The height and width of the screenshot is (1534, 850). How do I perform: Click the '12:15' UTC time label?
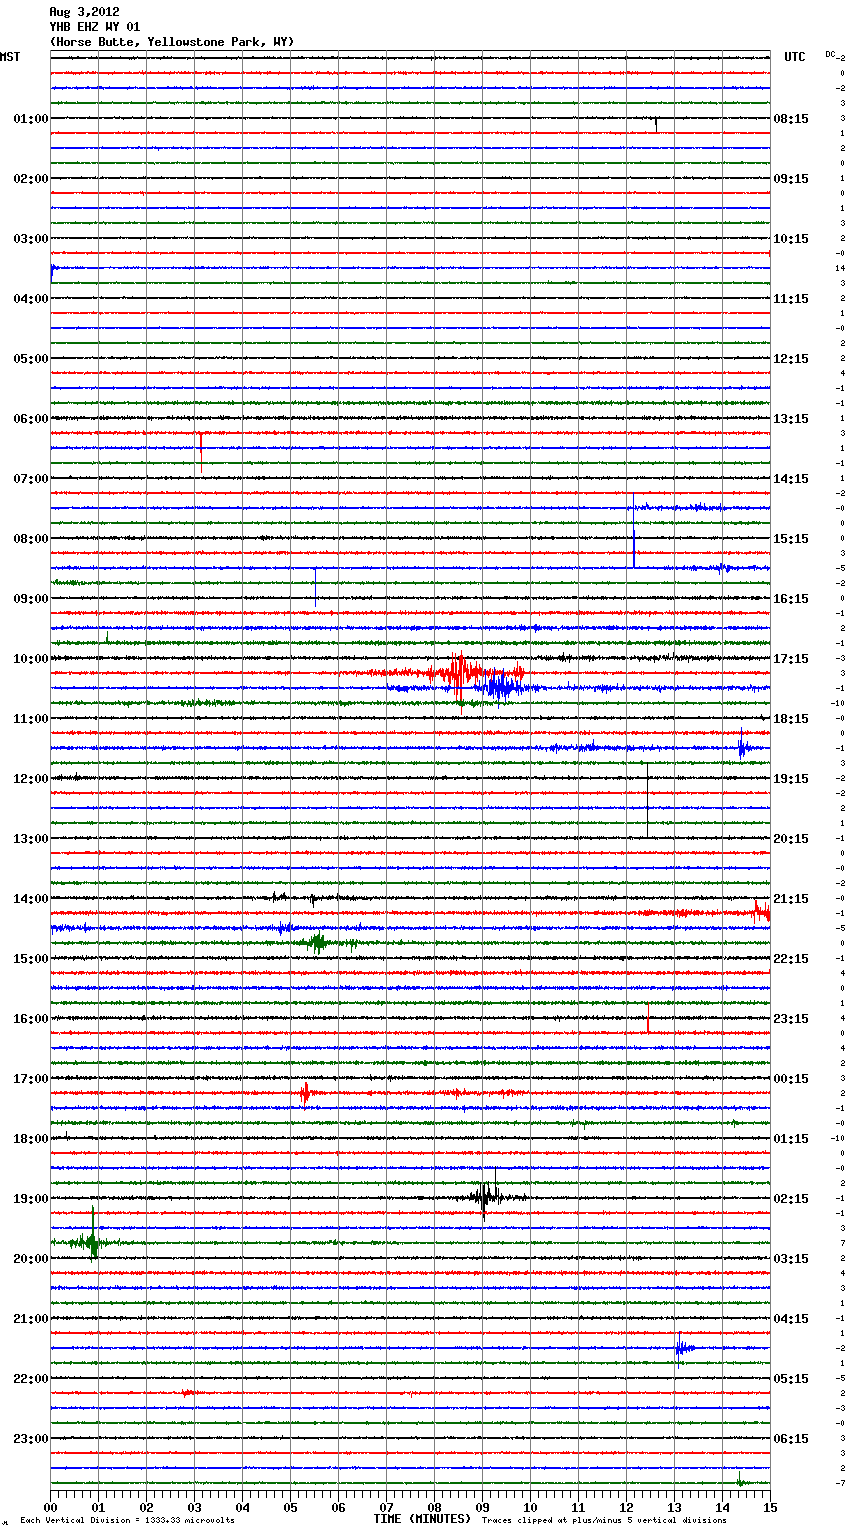(x=791, y=359)
